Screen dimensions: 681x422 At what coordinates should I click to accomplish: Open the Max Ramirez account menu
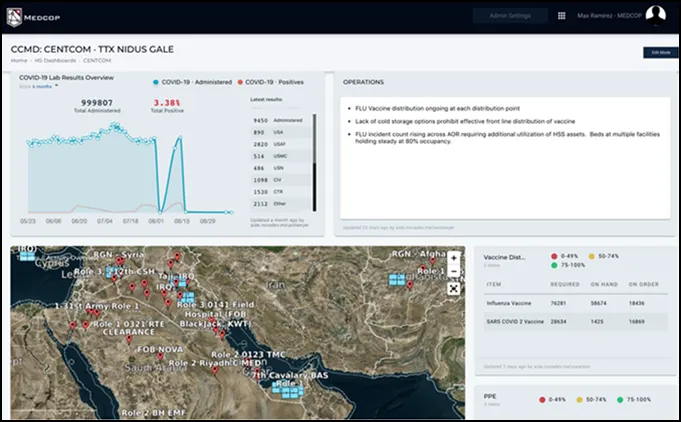(x=609, y=16)
